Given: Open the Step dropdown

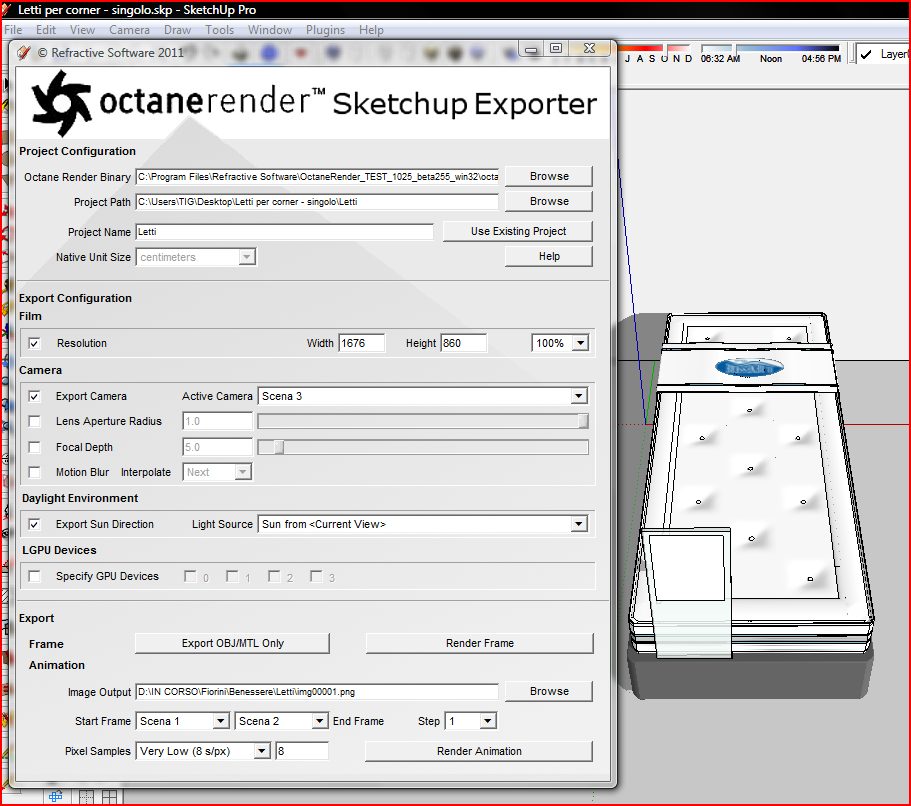Looking at the screenshot, I should (471, 721).
